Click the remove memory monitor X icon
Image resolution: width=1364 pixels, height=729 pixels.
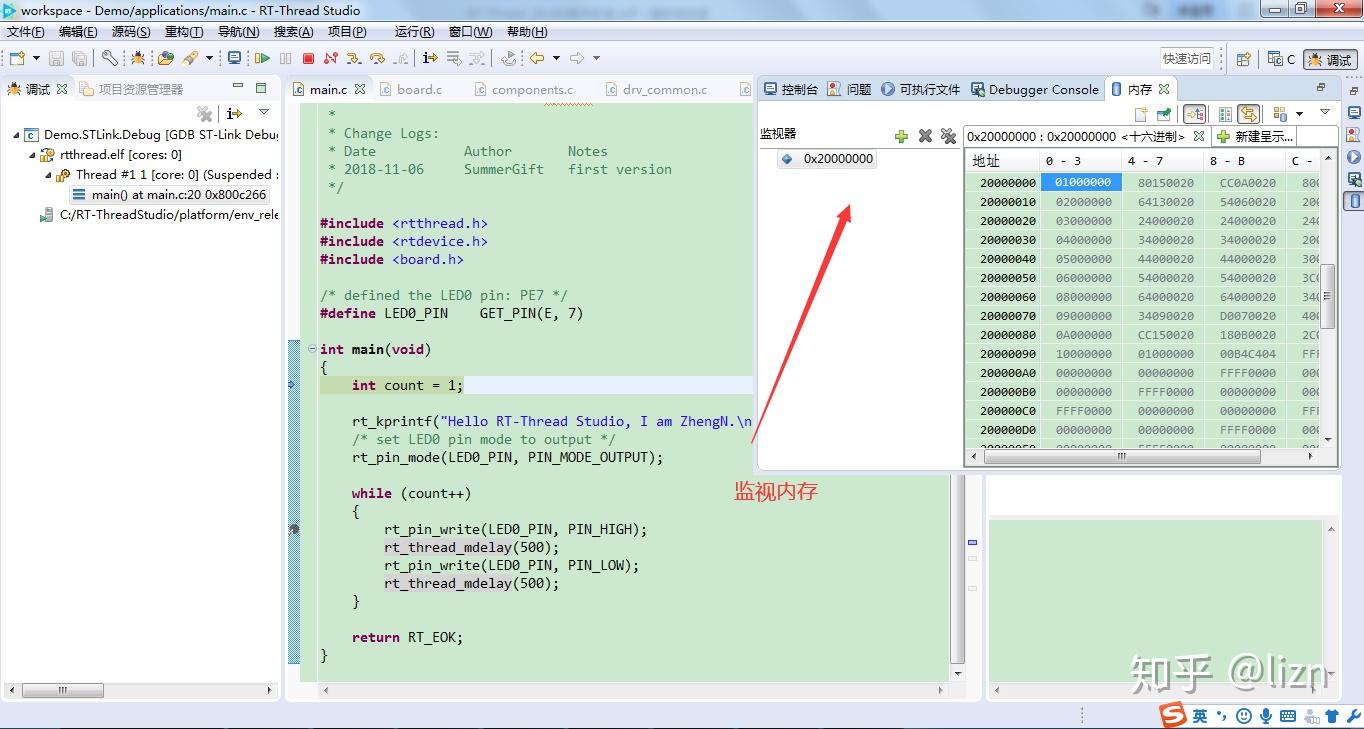coord(925,136)
